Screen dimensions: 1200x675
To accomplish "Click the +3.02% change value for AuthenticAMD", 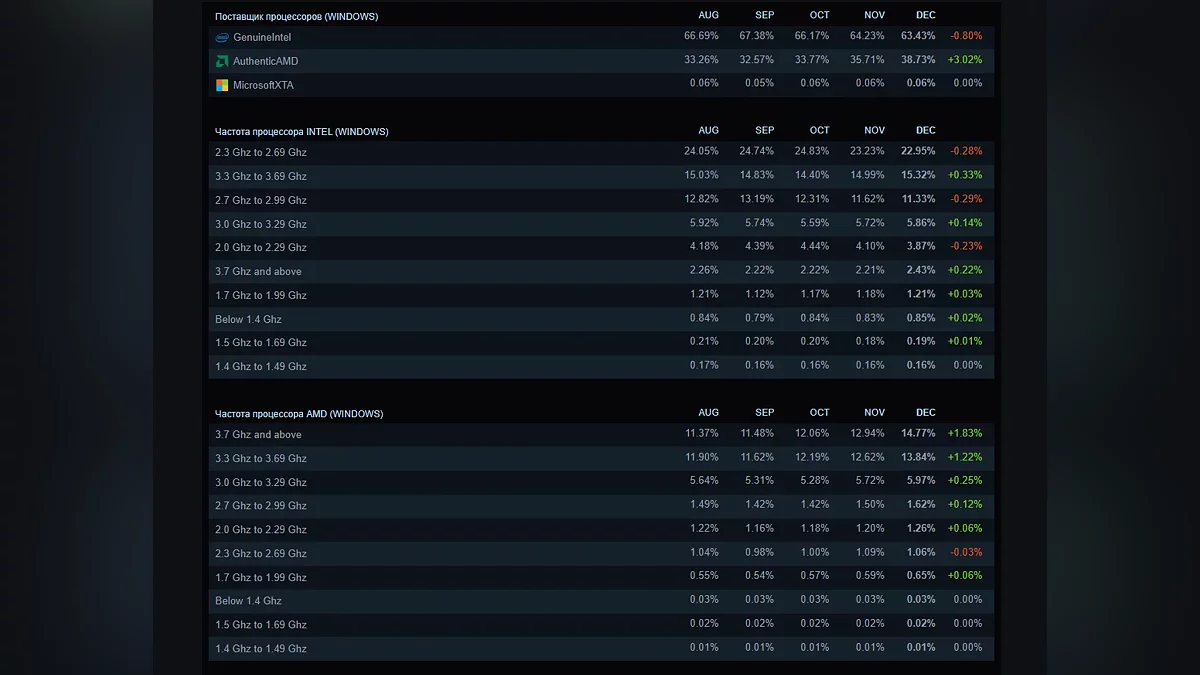I will pyautogui.click(x=965, y=60).
